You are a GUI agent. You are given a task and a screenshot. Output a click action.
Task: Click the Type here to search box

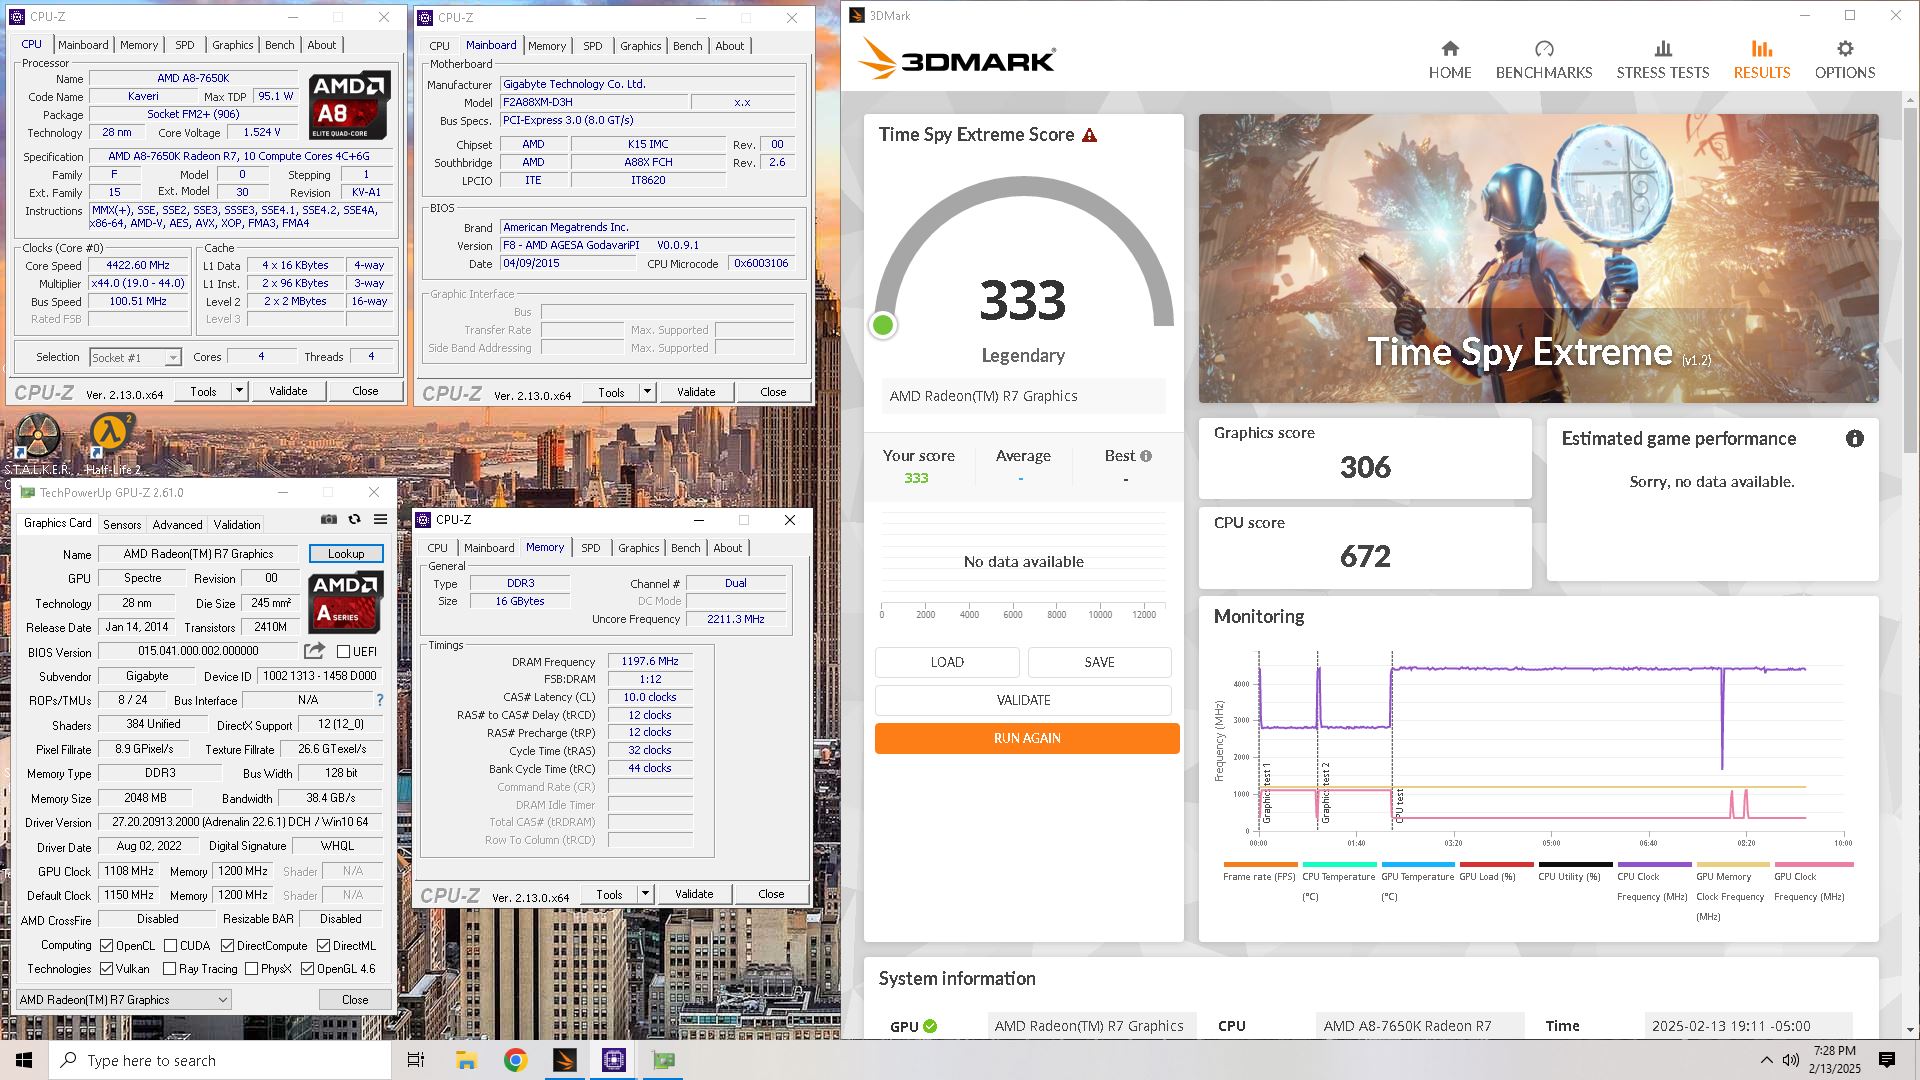220,1060
